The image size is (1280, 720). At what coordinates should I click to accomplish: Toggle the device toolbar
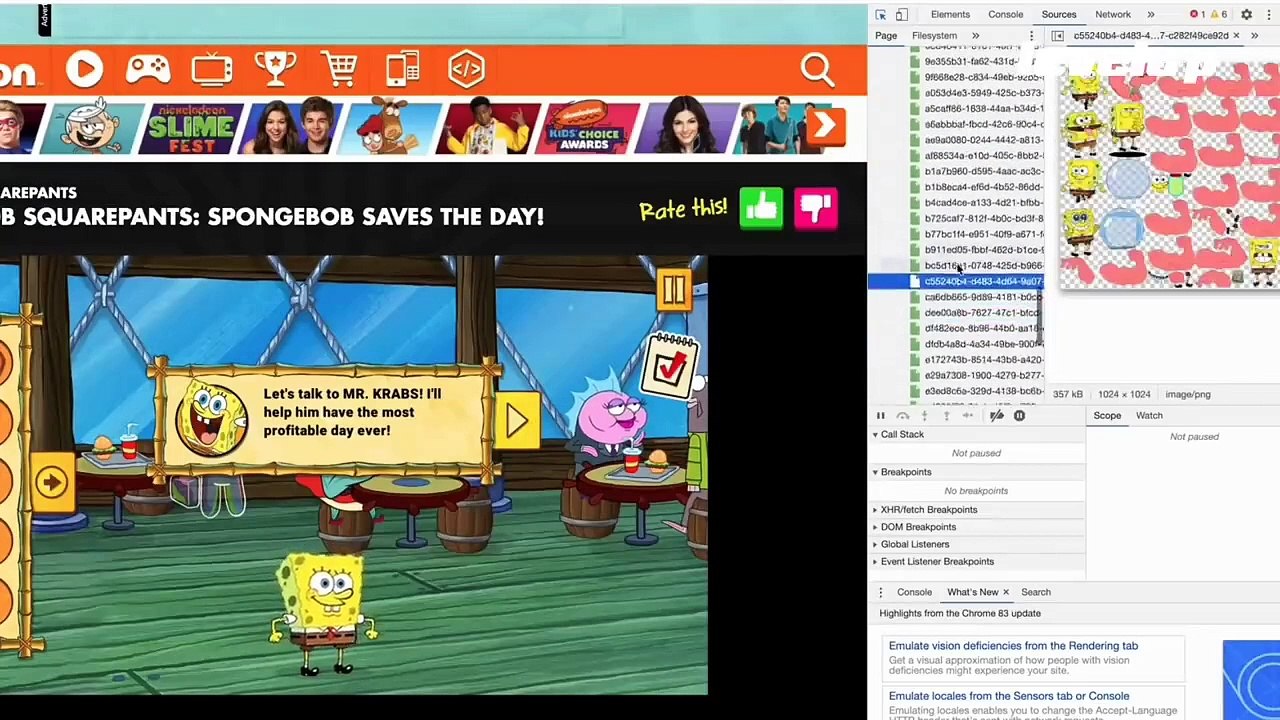coord(902,15)
